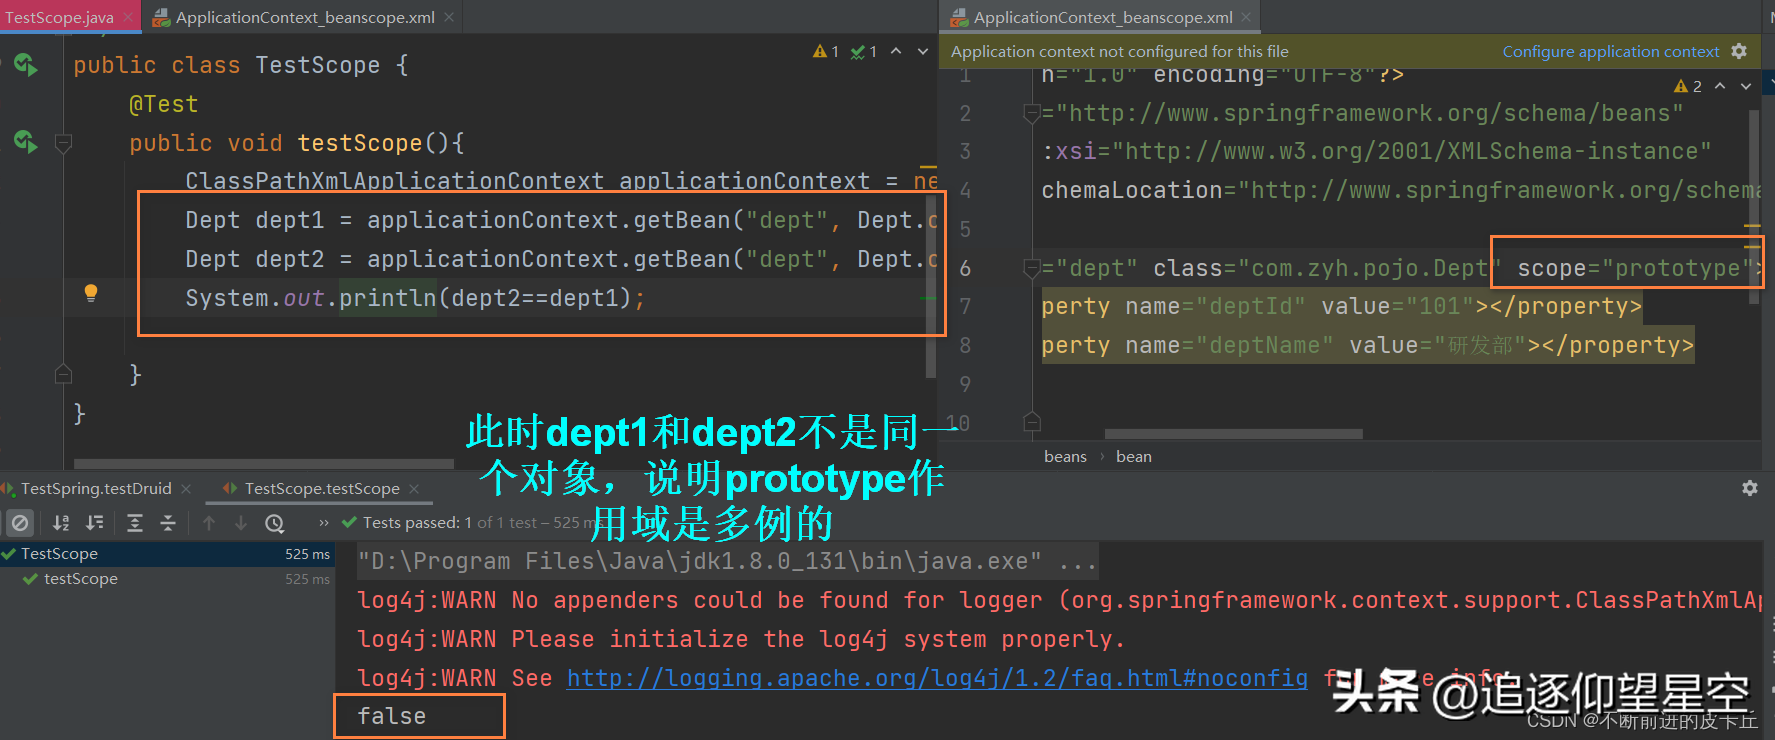Click run gutter icon beside testScope method

25,142
